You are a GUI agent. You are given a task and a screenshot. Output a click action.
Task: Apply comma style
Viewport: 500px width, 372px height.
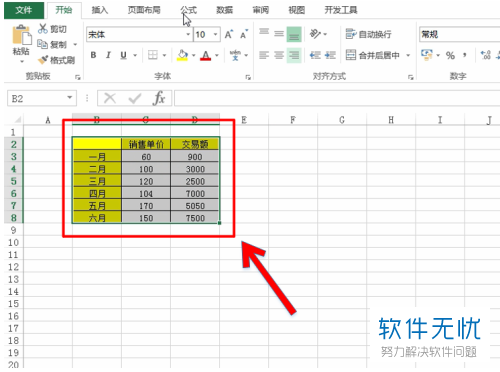pos(465,55)
